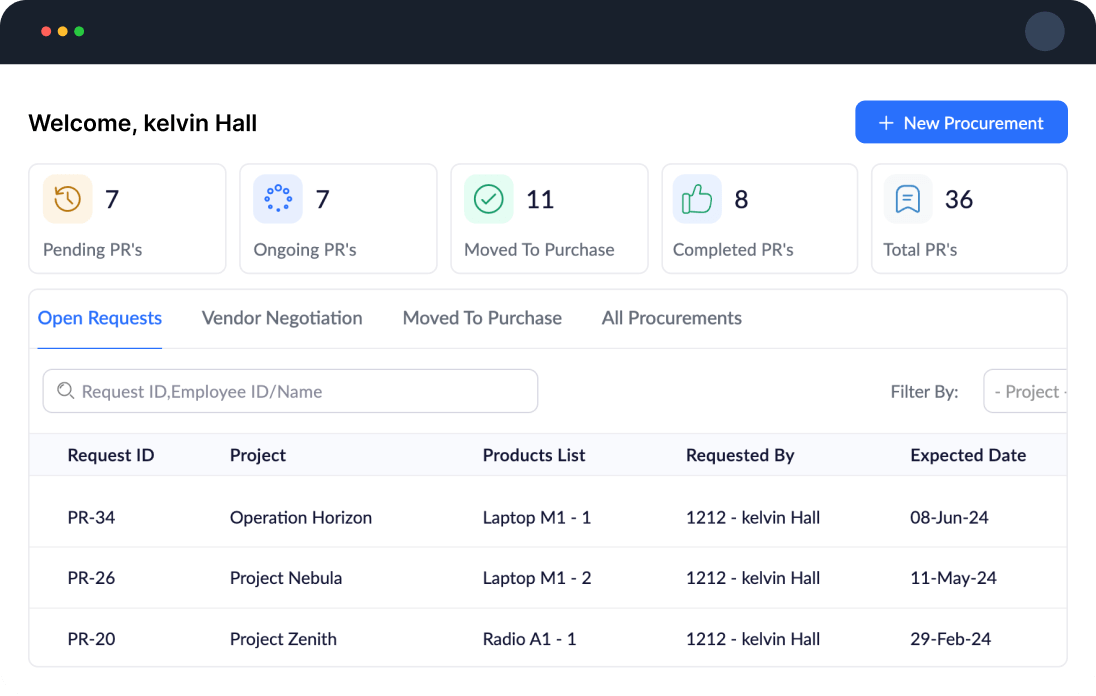The width and height of the screenshot is (1096, 696).
Task: Click the Request ID,Employee ID/Name search field
Action: (x=290, y=391)
